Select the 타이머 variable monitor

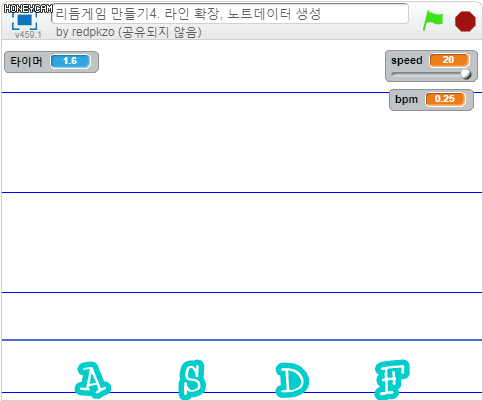click(x=51, y=62)
